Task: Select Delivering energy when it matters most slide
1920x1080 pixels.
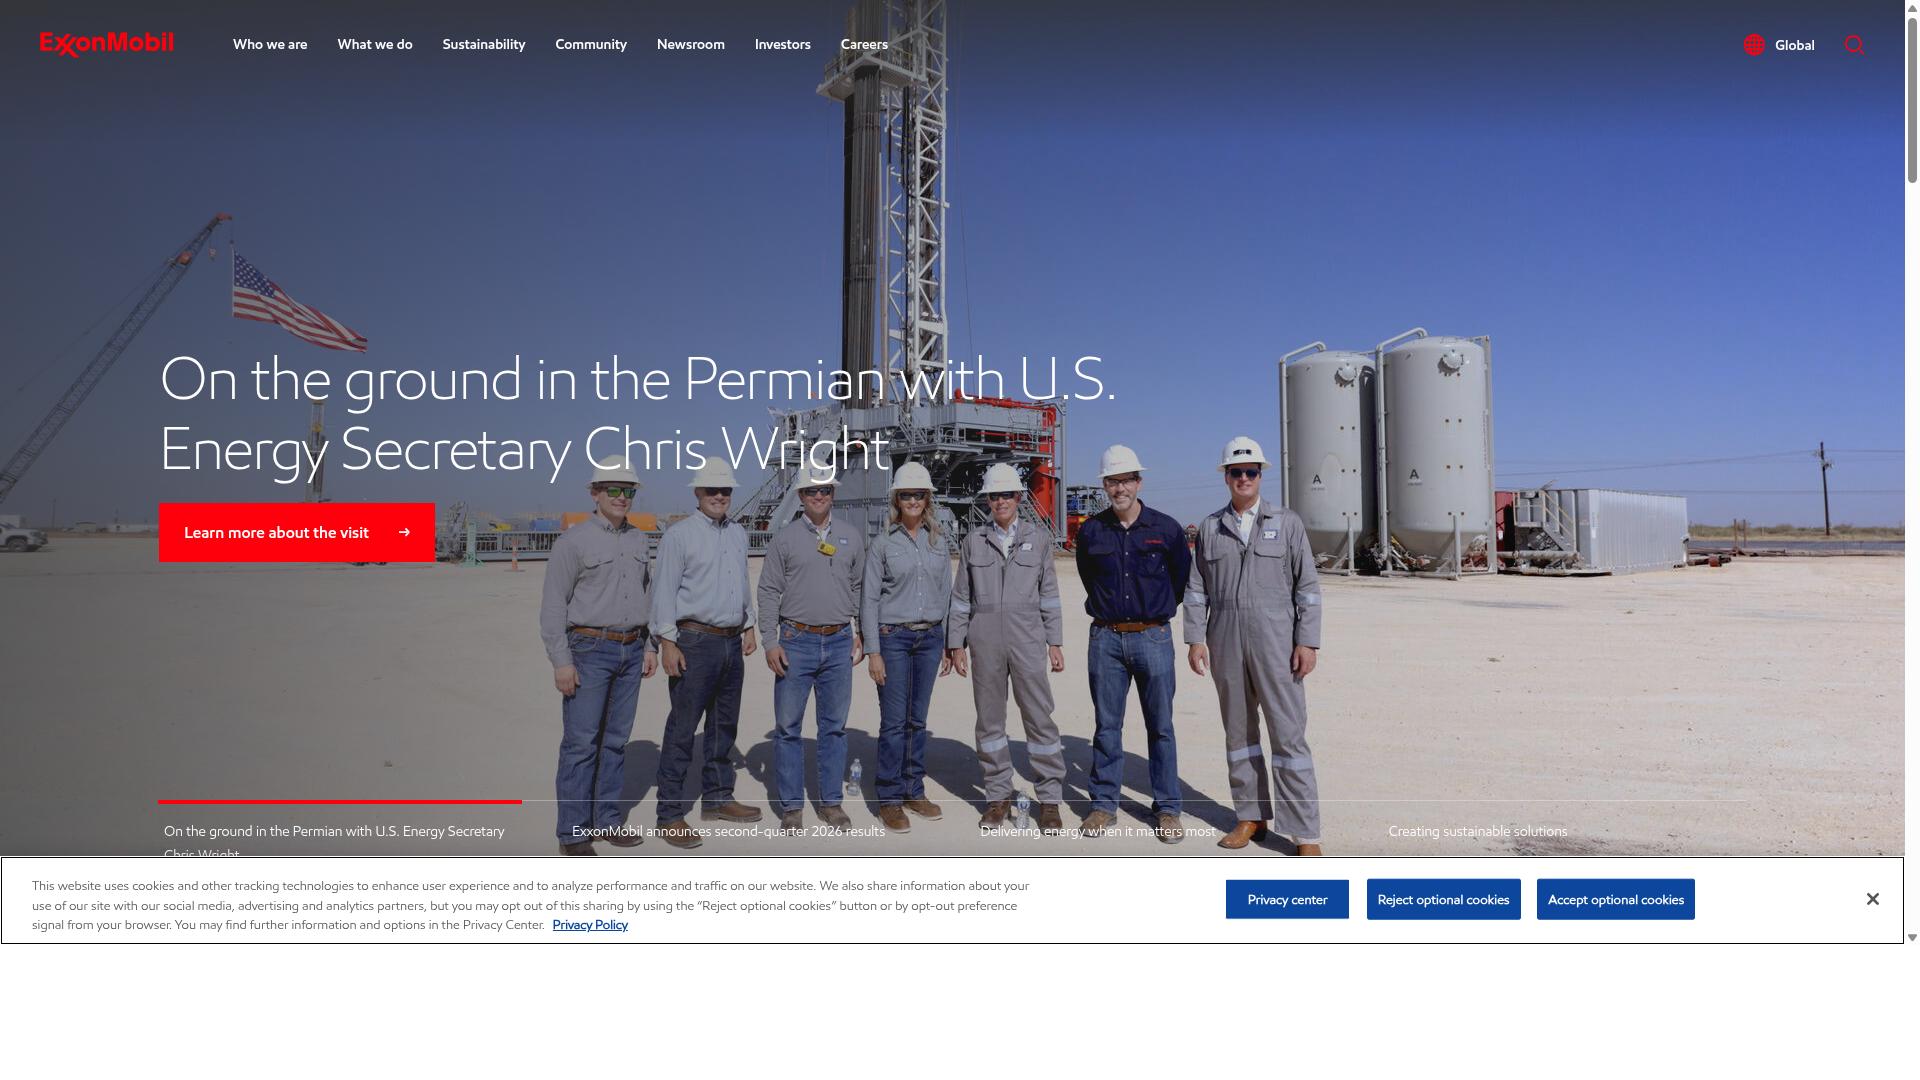Action: click(x=1098, y=831)
